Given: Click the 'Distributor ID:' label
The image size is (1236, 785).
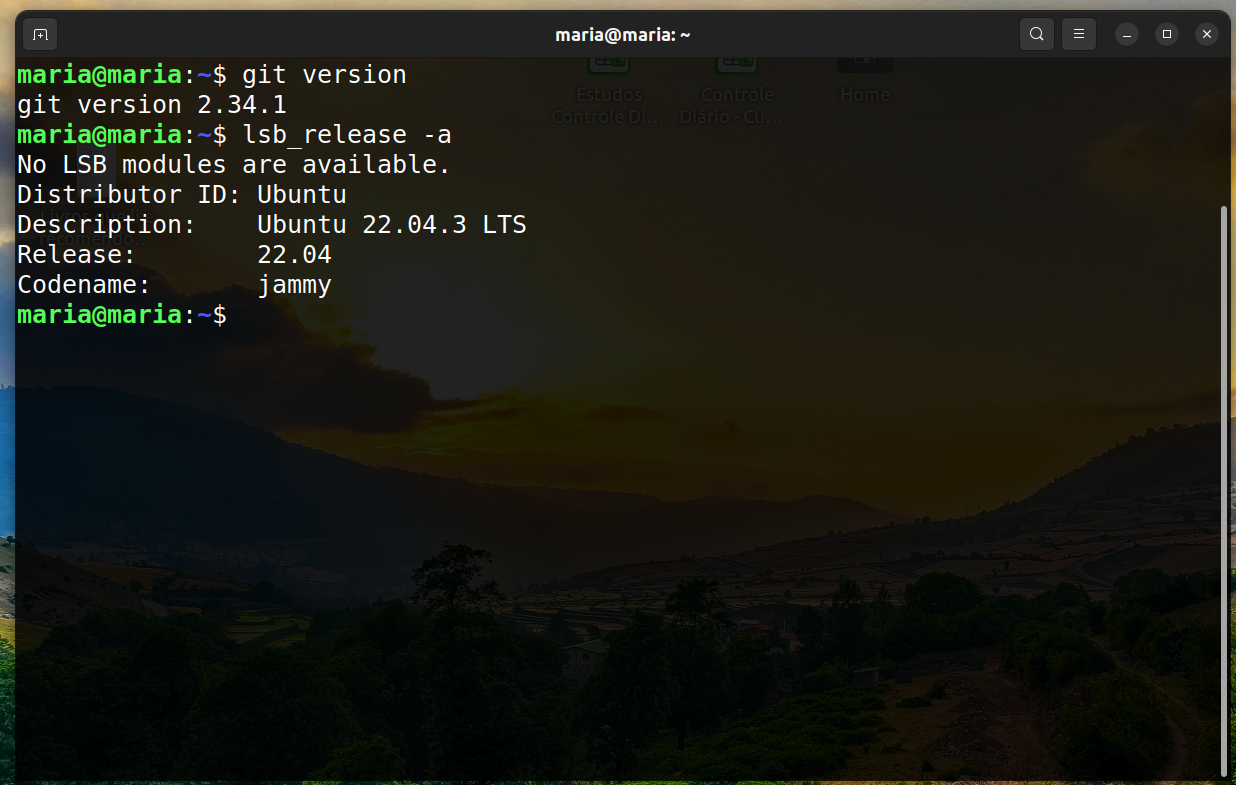Looking at the screenshot, I should [x=122, y=195].
